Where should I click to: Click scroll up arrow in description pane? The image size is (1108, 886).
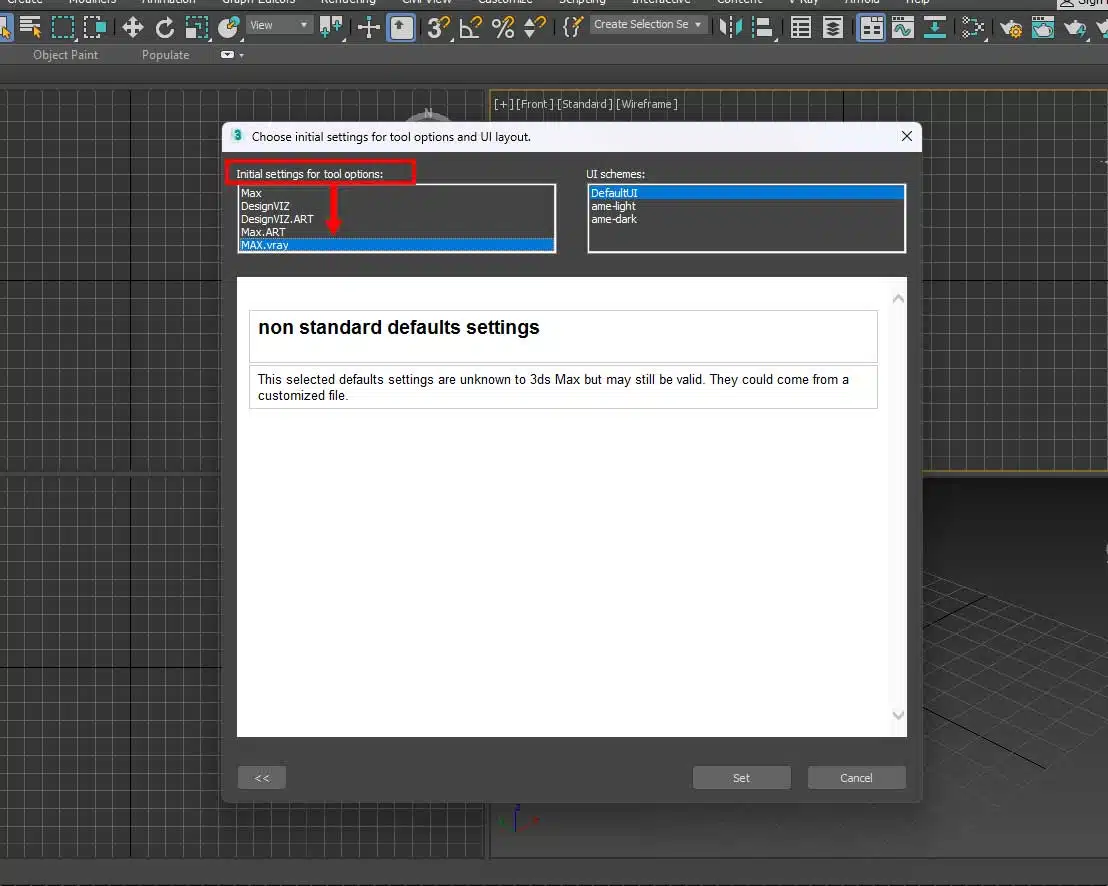[898, 299]
